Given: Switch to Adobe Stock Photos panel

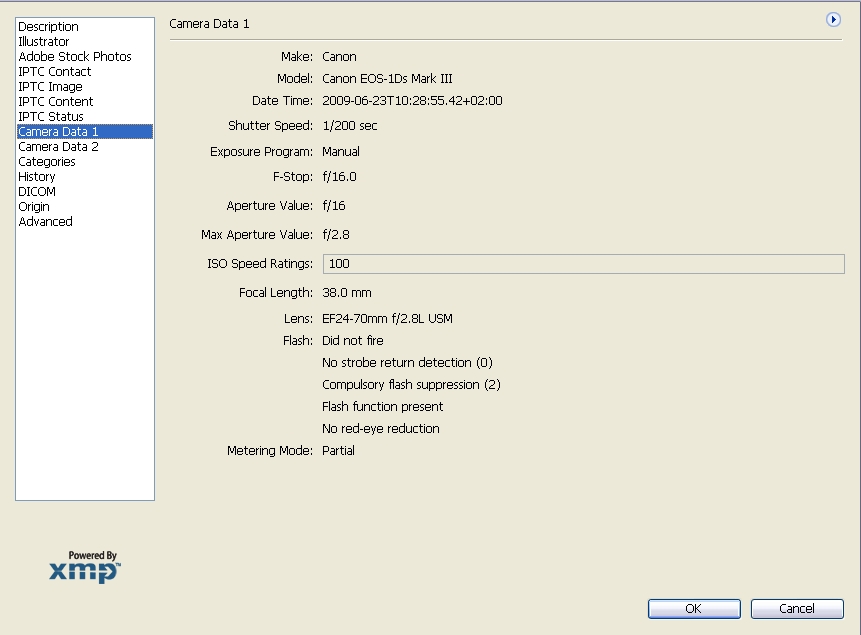Looking at the screenshot, I should click(75, 57).
